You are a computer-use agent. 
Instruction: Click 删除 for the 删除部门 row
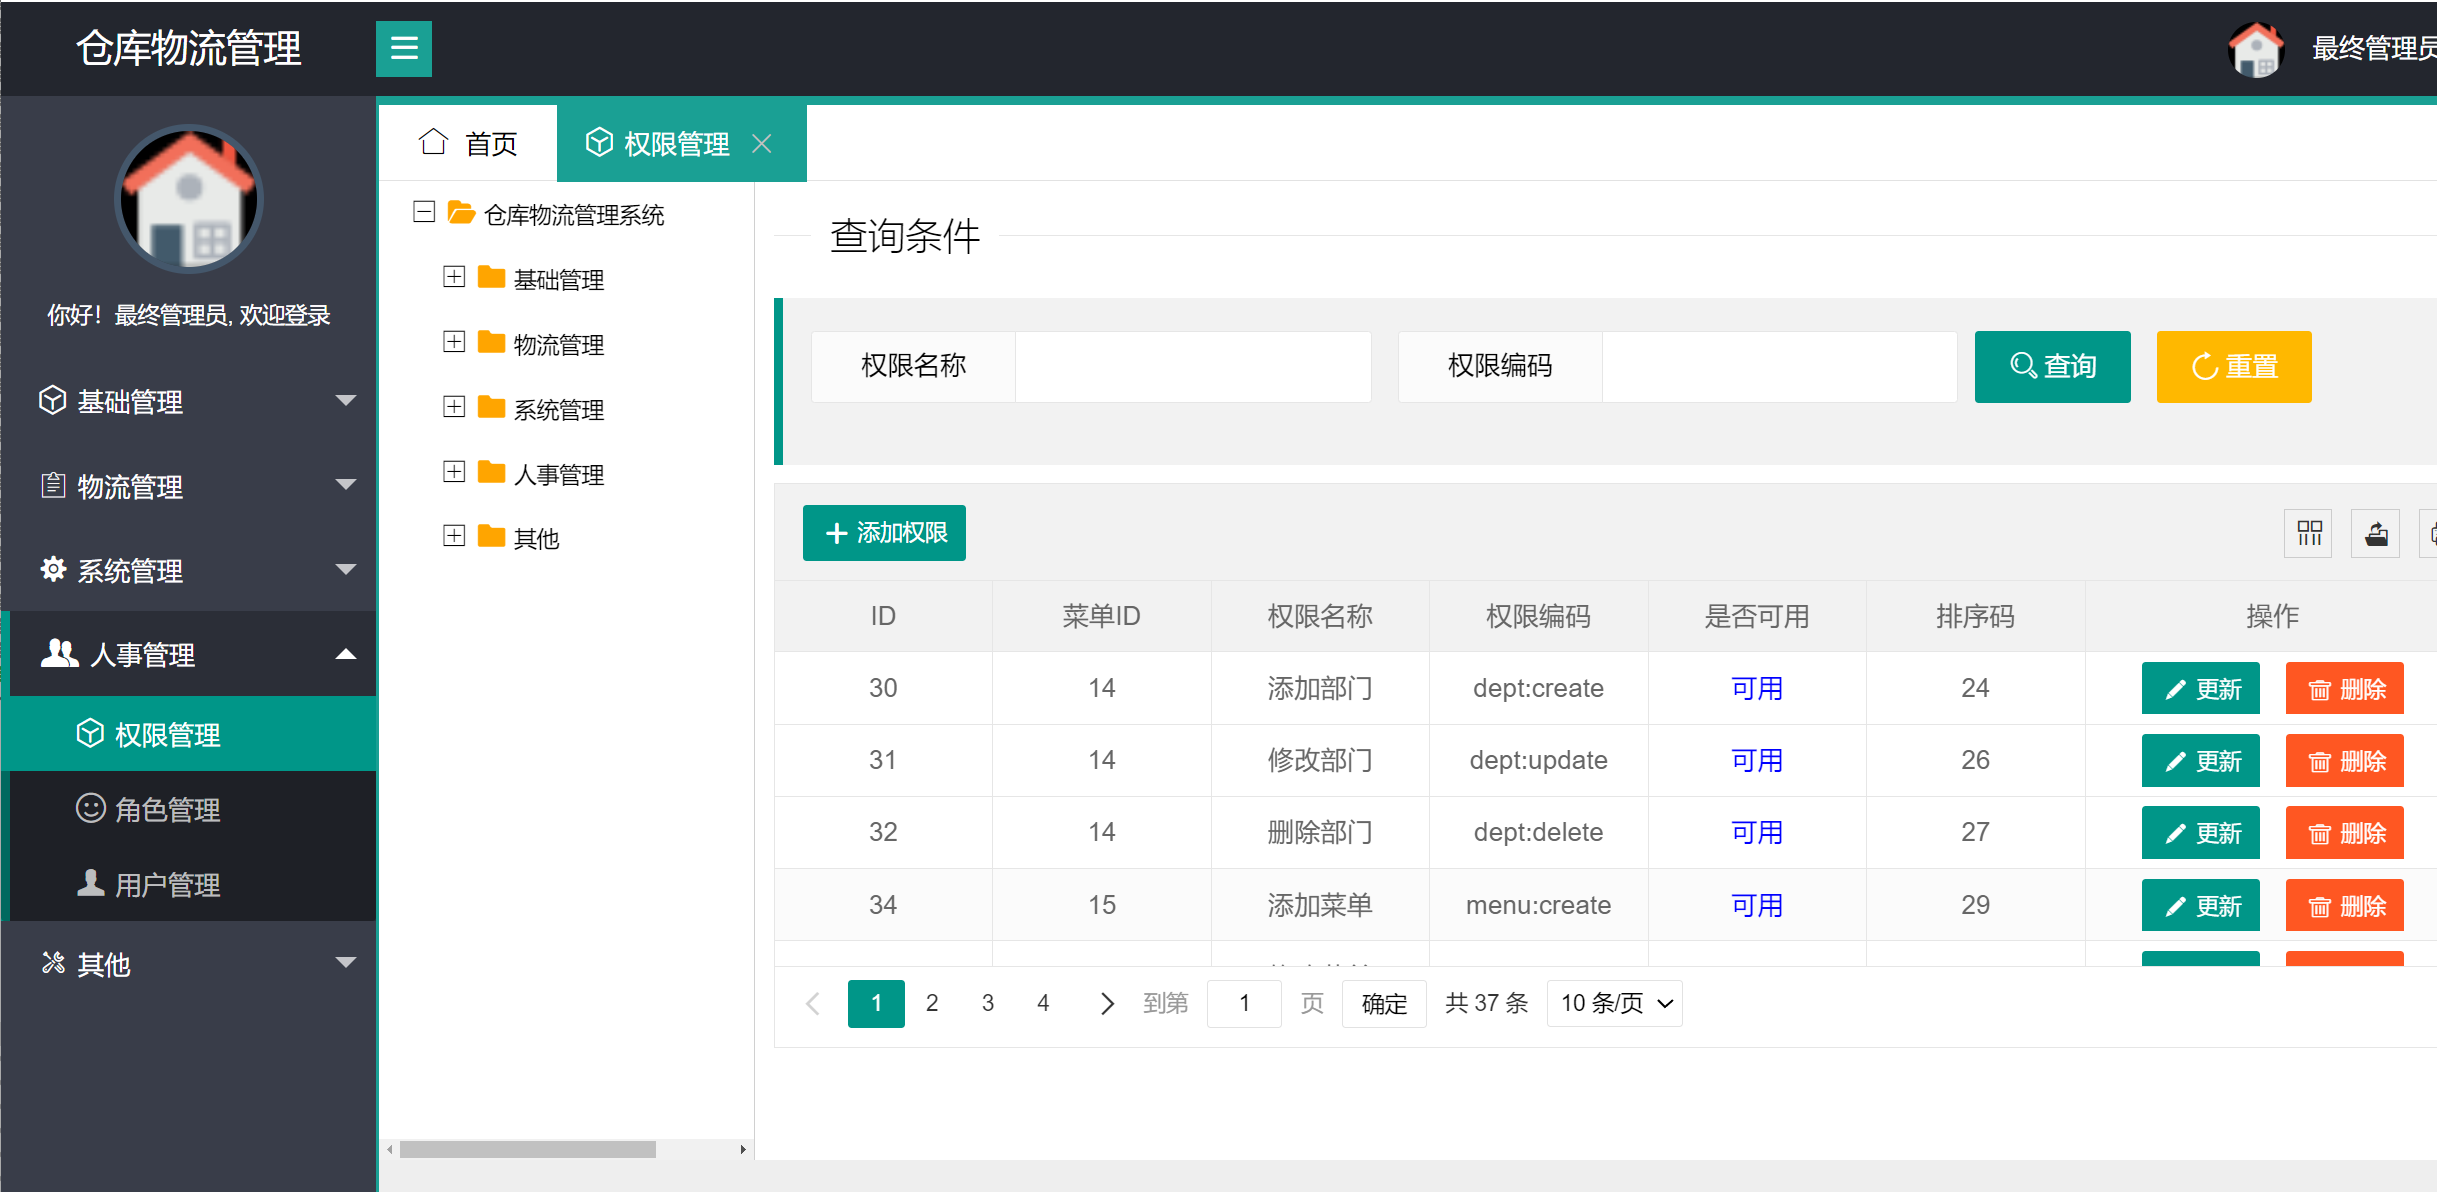(2345, 832)
